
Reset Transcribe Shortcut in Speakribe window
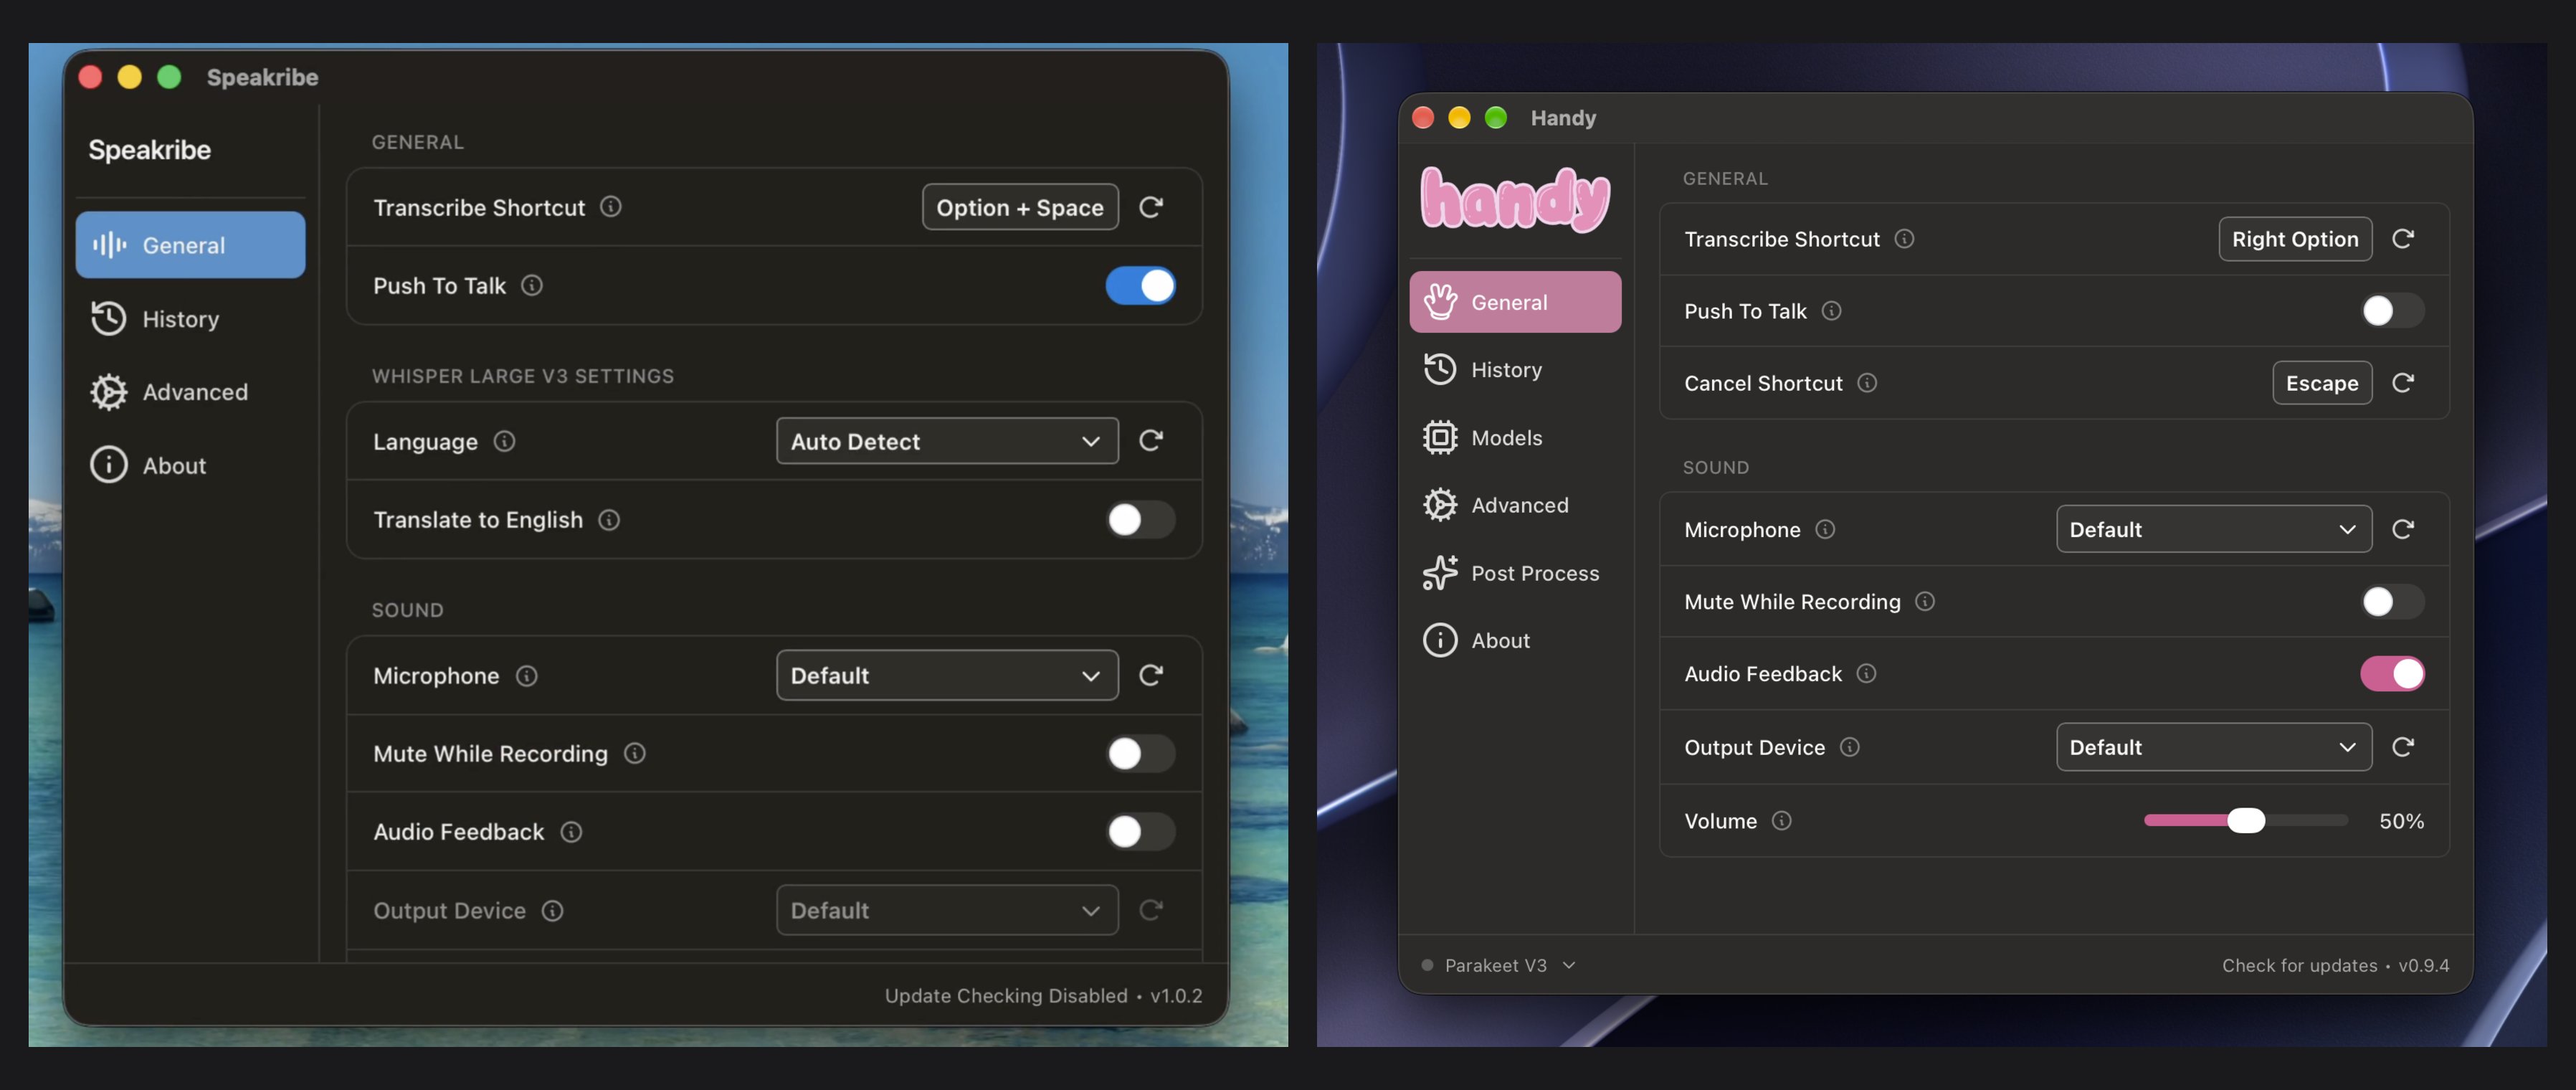tap(1151, 207)
